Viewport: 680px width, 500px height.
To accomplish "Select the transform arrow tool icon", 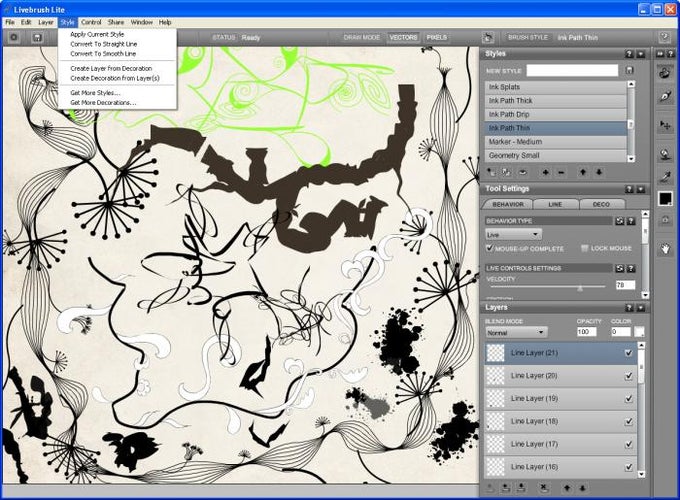I will 665,125.
